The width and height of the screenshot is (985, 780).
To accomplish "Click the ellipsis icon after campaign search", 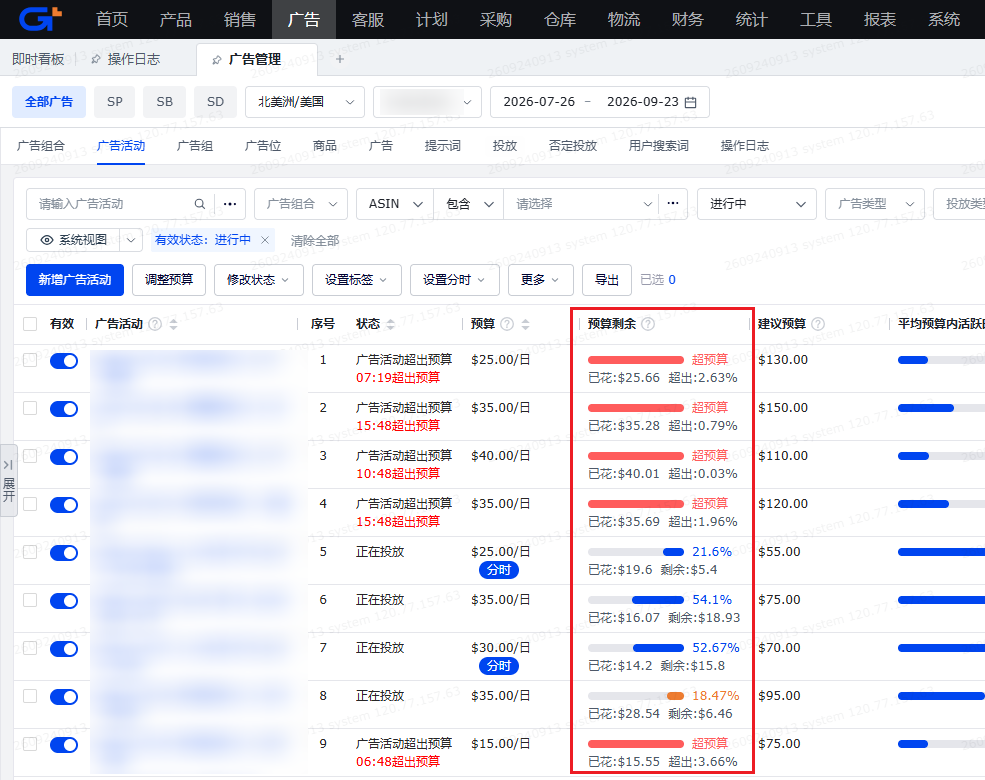I will click(230, 204).
